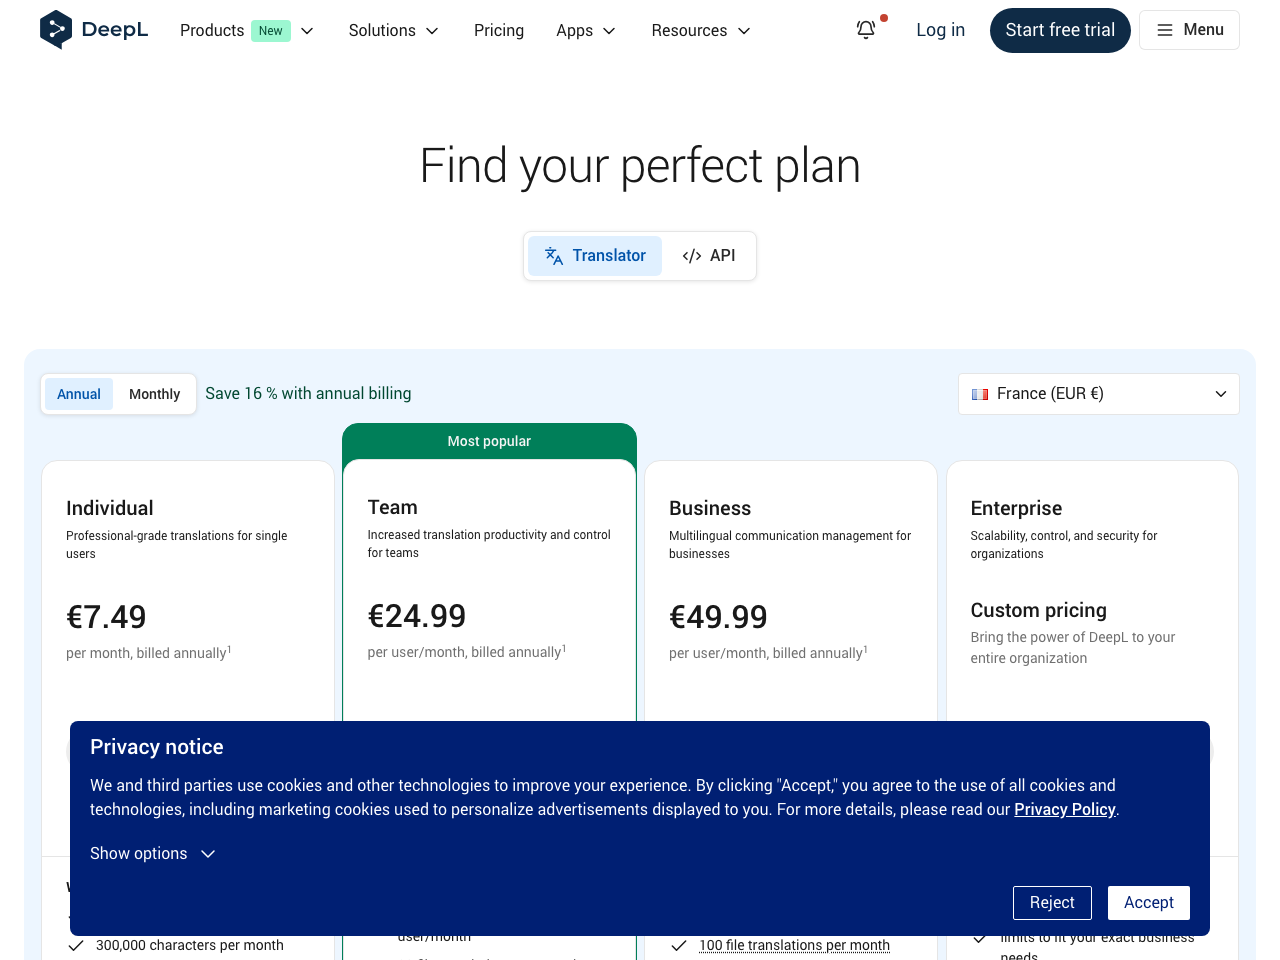Click the API code brackets icon

click(x=692, y=256)
